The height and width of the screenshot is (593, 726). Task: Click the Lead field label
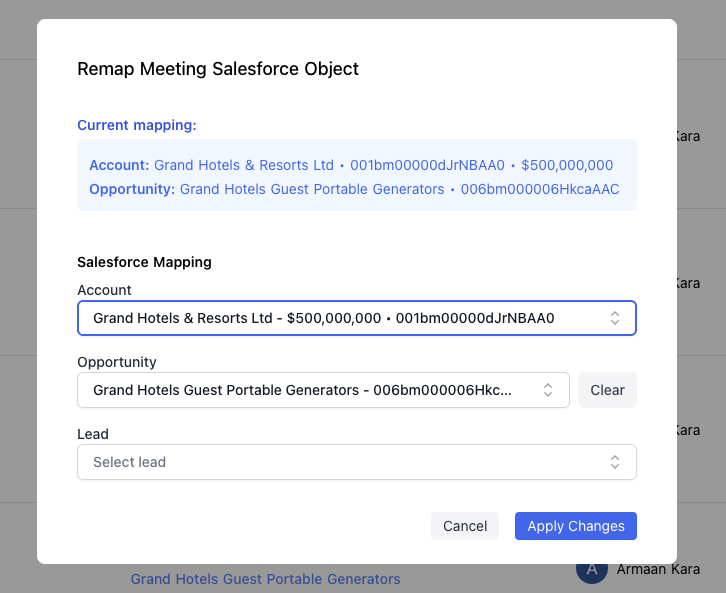pos(93,434)
